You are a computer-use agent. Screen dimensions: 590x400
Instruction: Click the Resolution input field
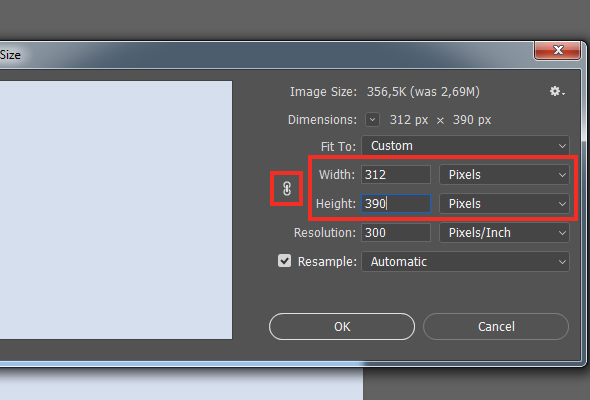pos(396,233)
